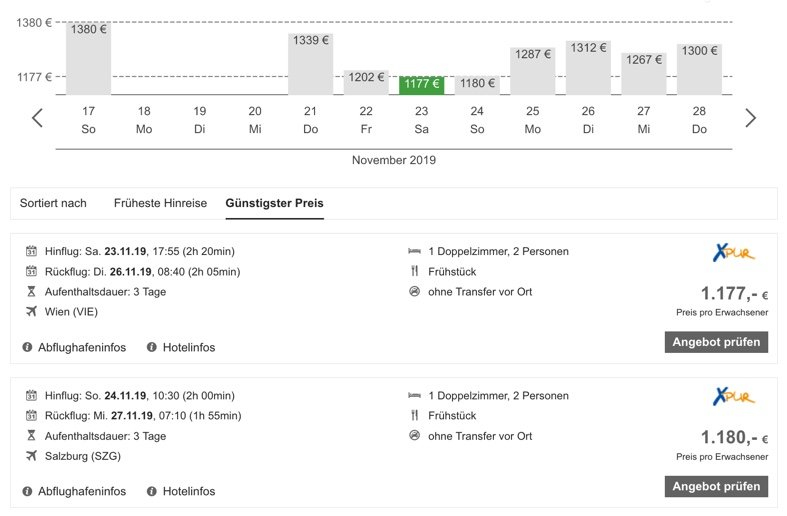Select the 1380 € bar for Sunday 17
The image size is (787, 516).
tap(89, 58)
